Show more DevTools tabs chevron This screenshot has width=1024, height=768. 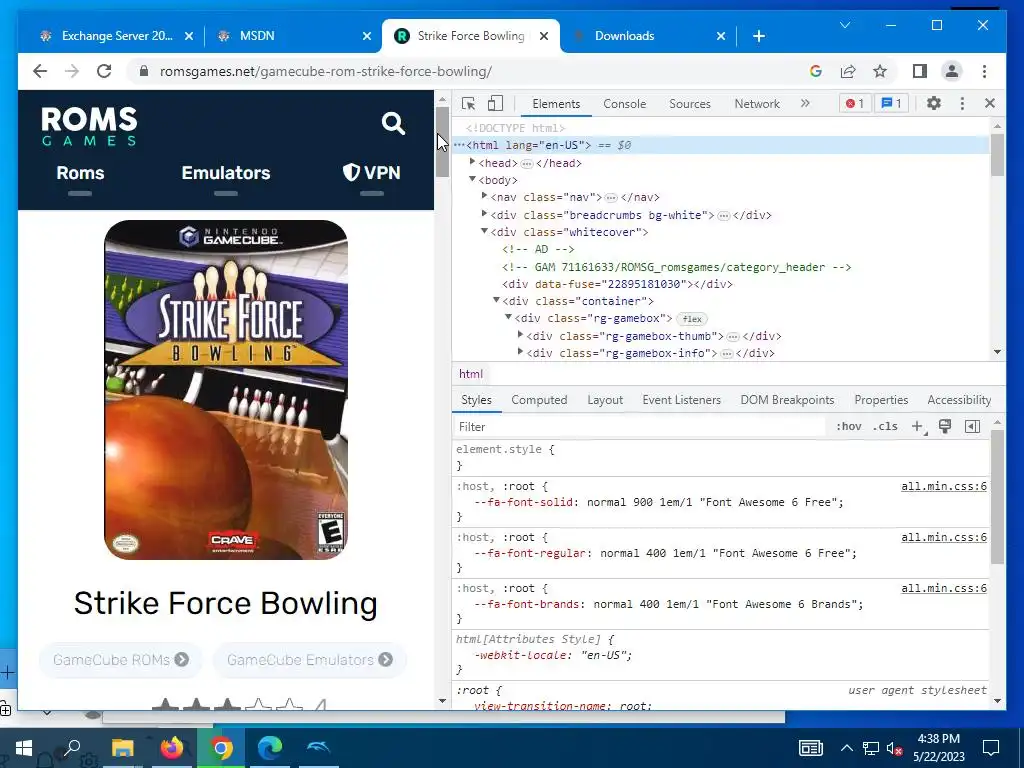[805, 103]
